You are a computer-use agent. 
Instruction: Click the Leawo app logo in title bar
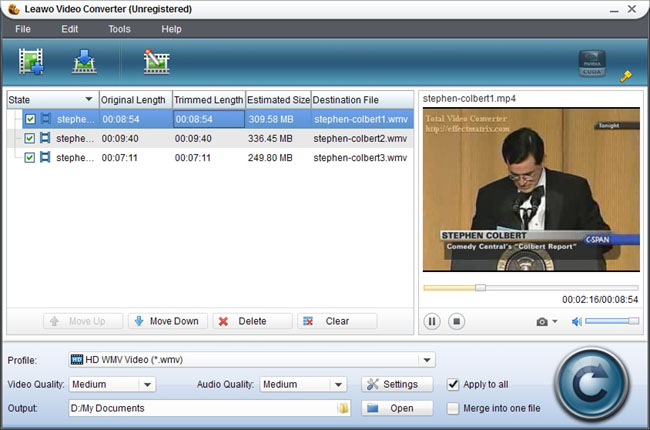(x=14, y=9)
